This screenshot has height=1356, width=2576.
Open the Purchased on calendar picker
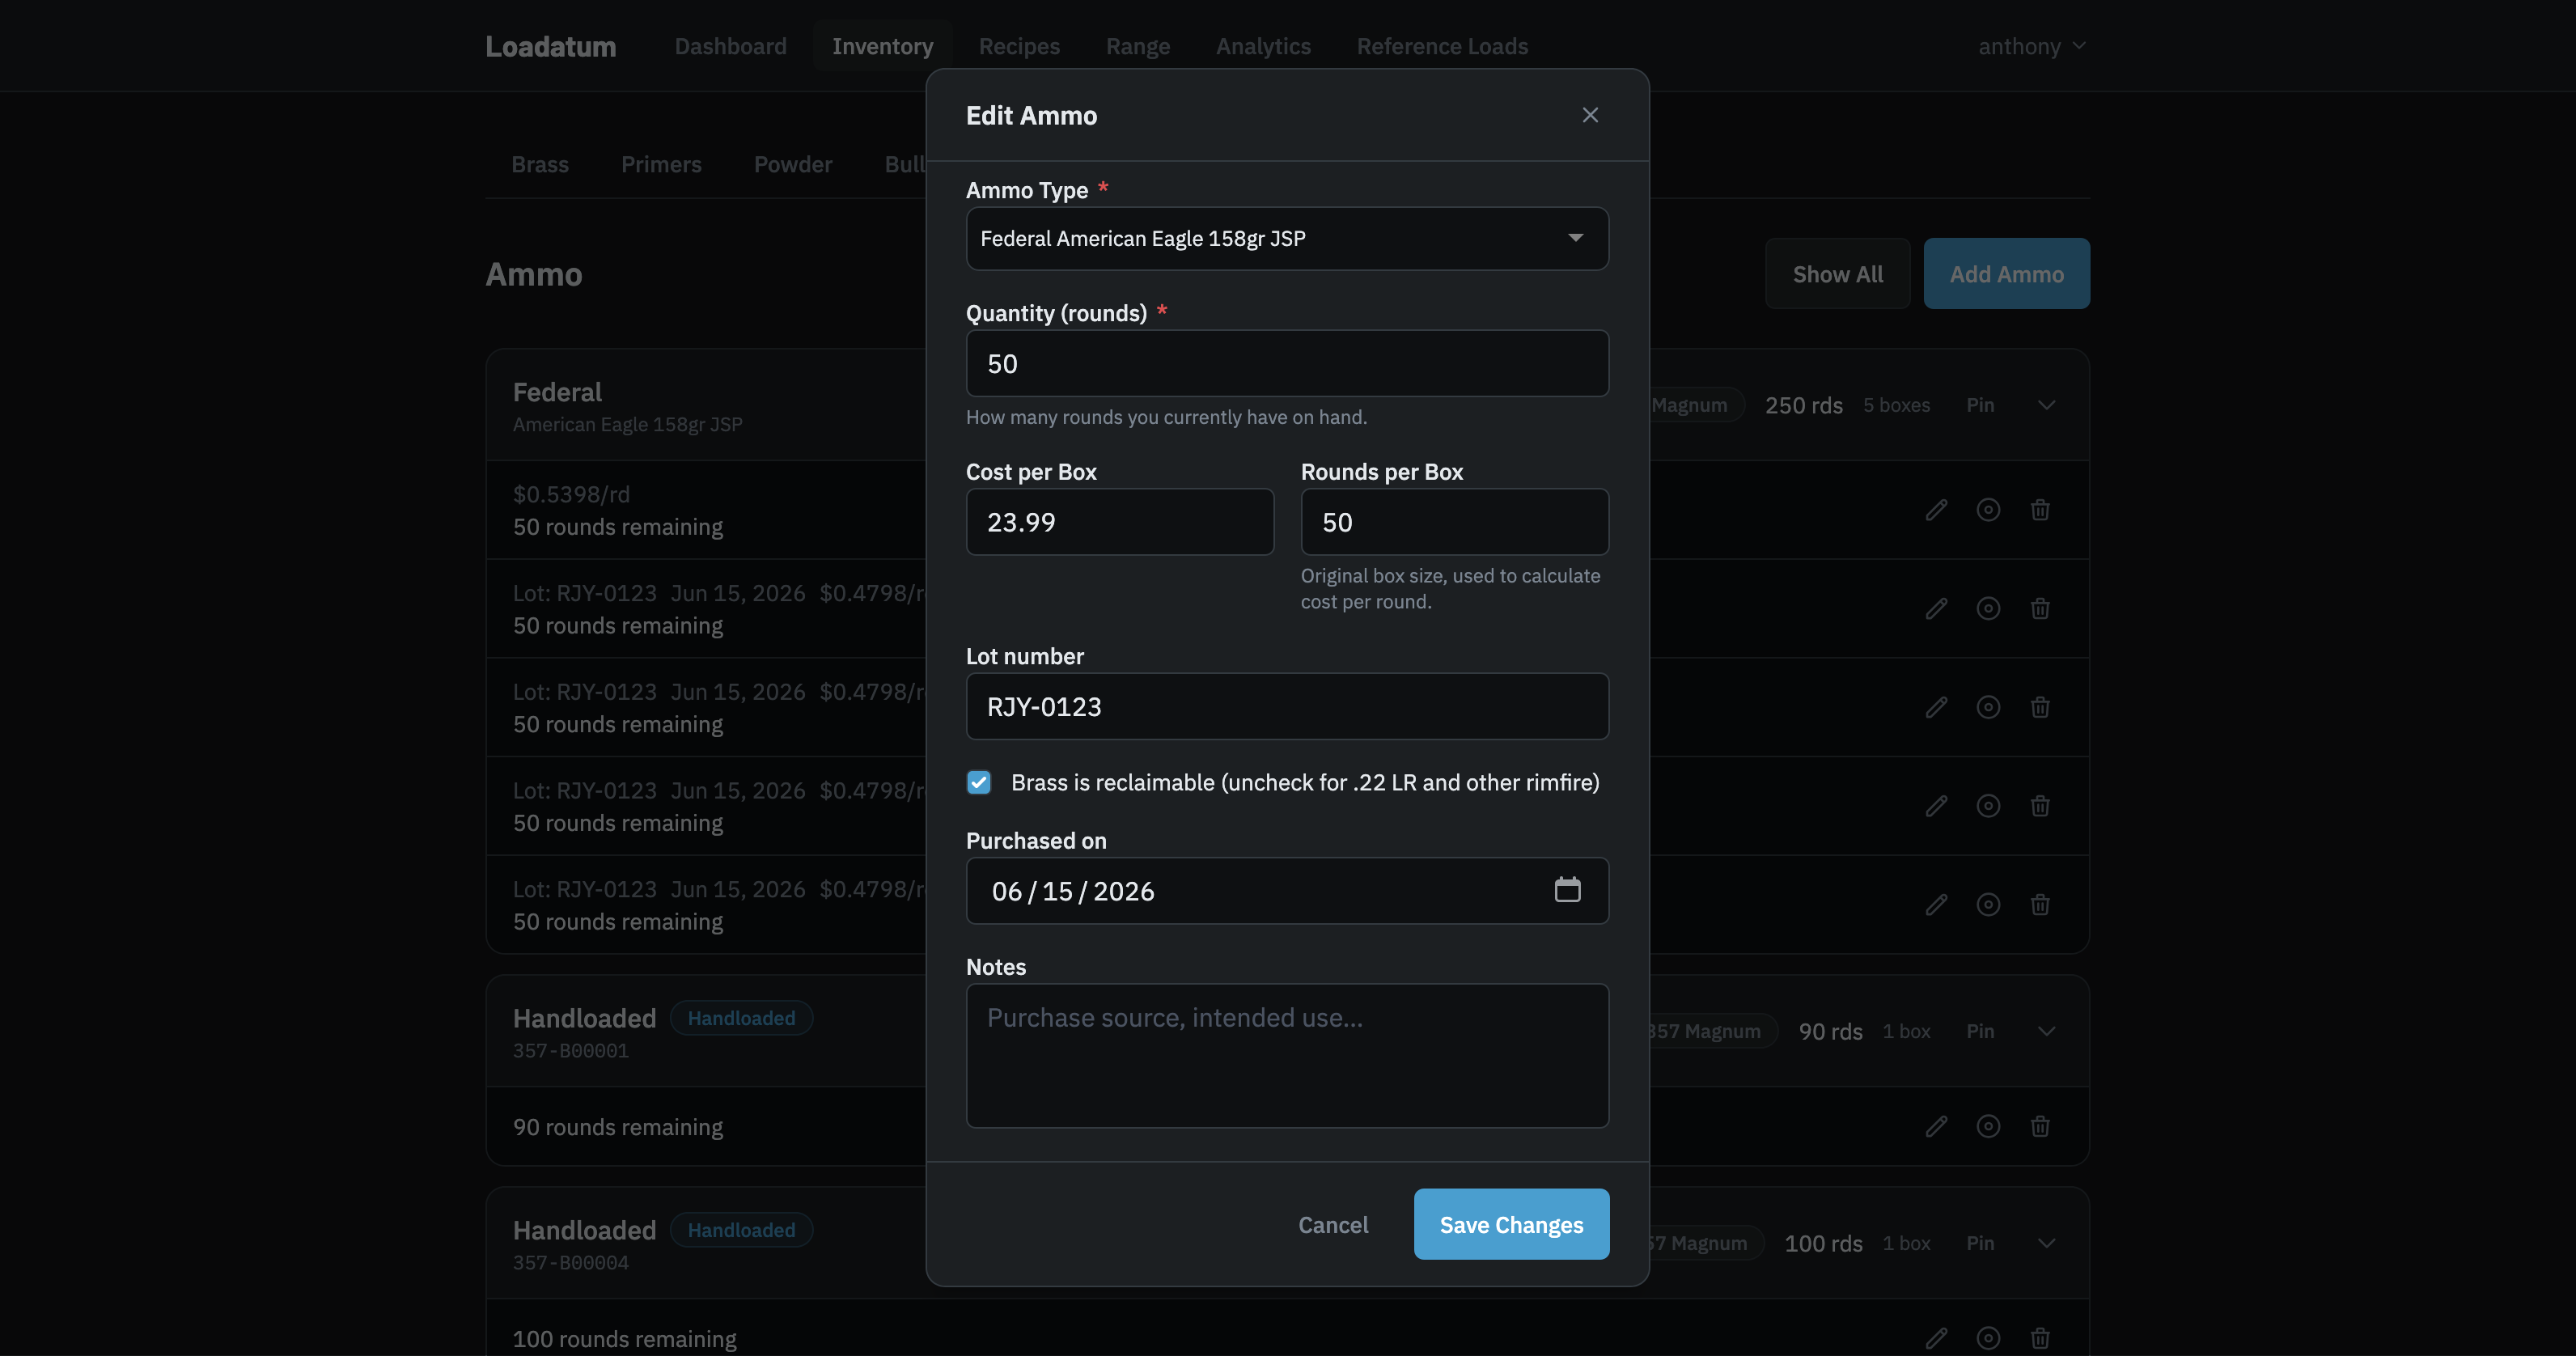pyautogui.click(x=1567, y=889)
